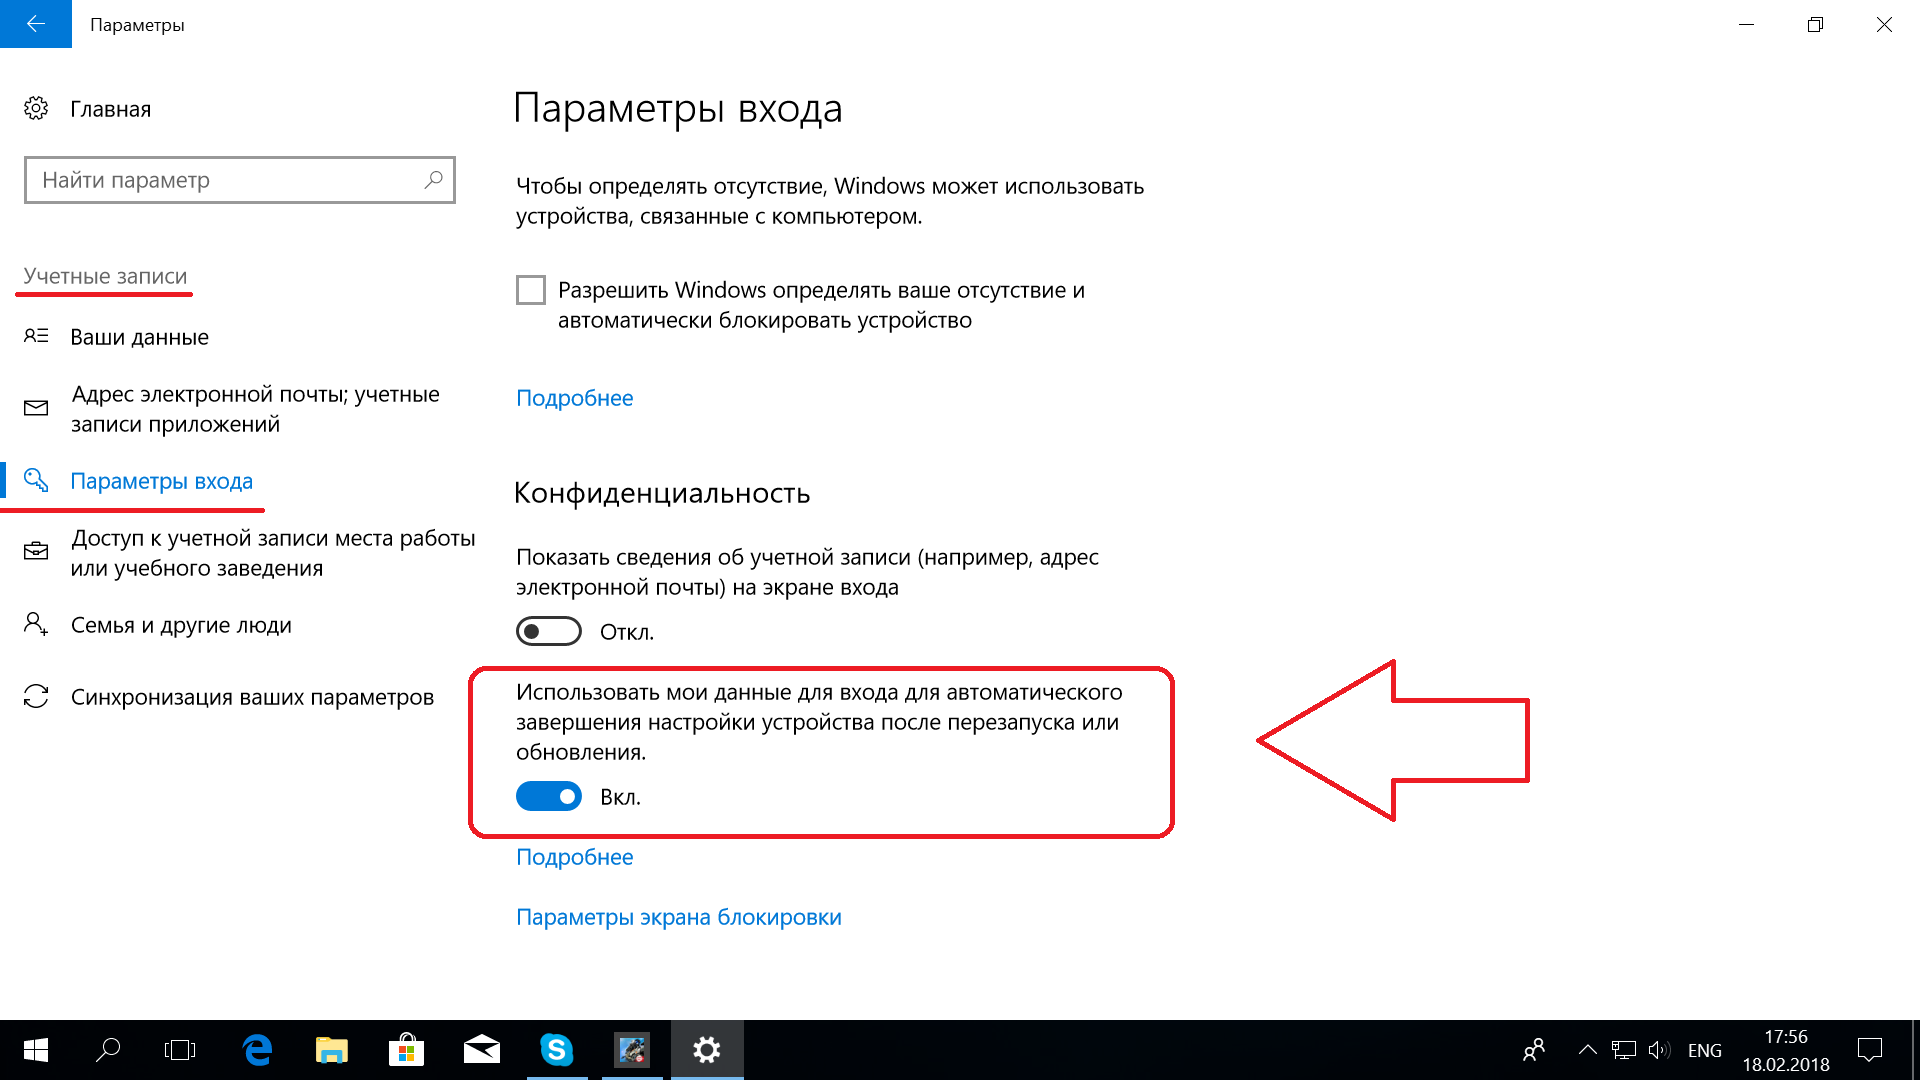Open Параметры экрана блокировки link
The width and height of the screenshot is (1920, 1080).
(679, 917)
